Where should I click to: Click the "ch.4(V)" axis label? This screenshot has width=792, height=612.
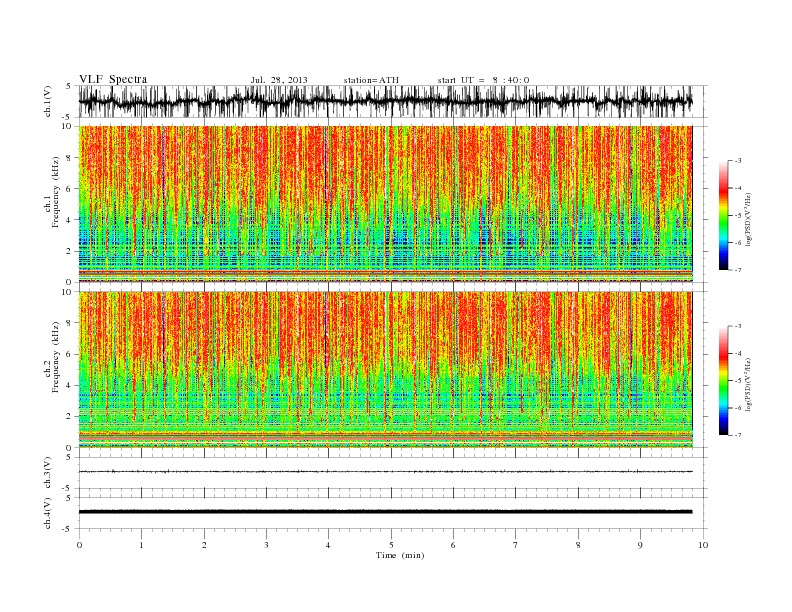[48, 513]
